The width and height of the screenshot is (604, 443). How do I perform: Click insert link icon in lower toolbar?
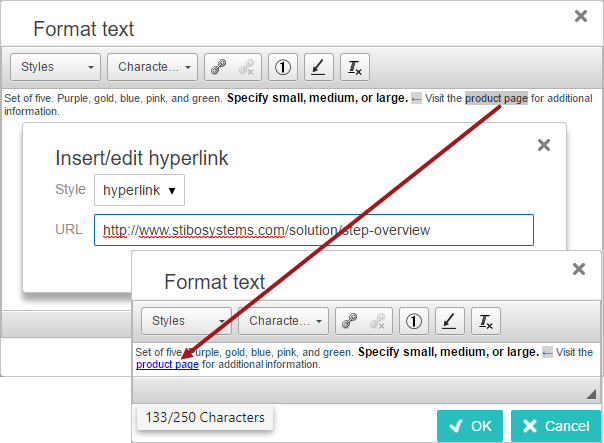point(349,321)
